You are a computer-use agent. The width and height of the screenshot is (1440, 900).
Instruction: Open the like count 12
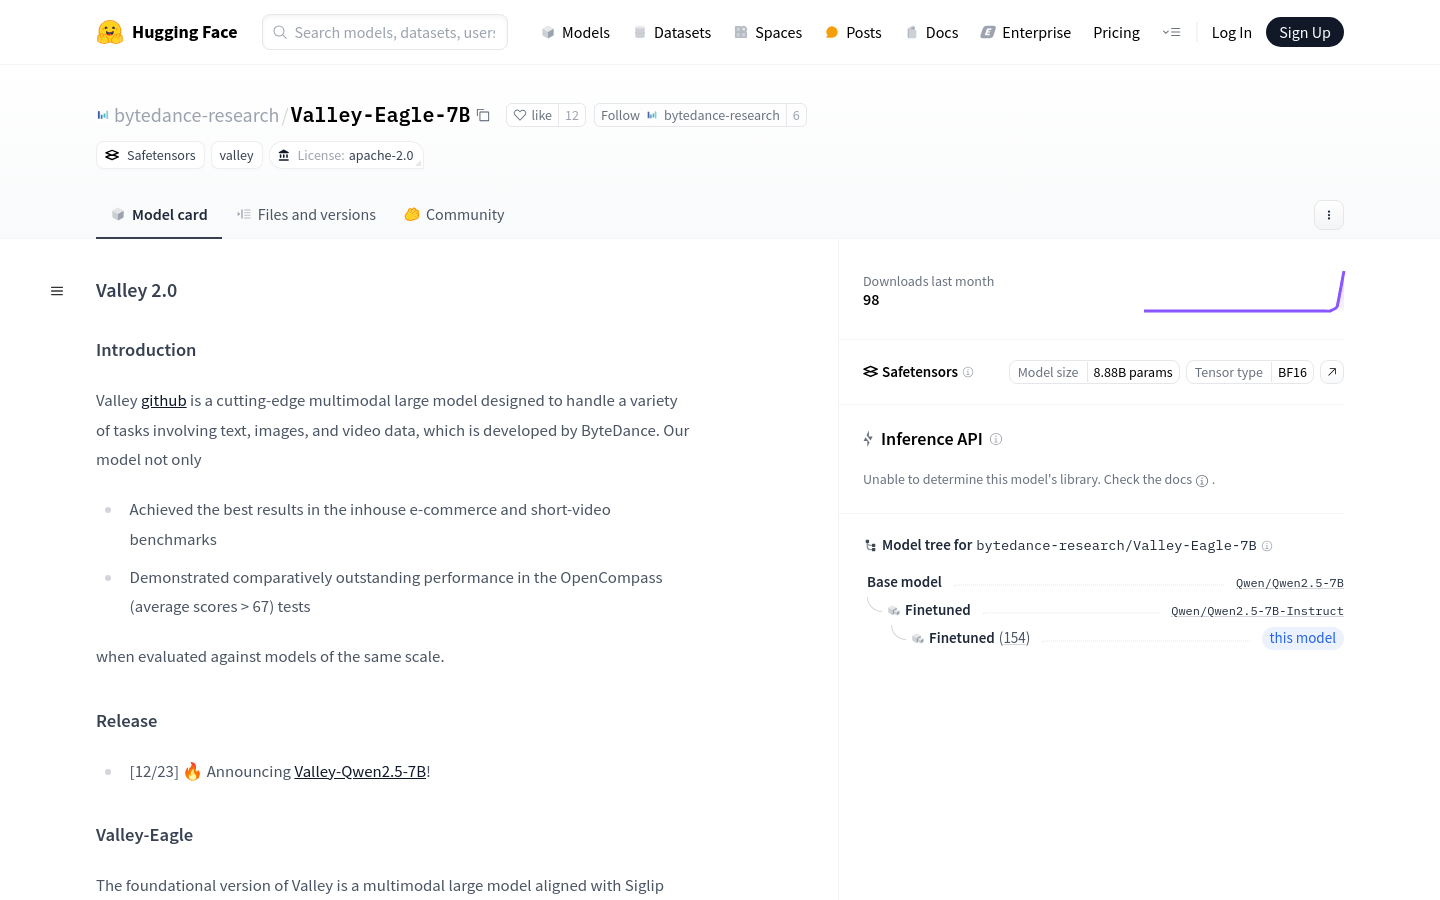(x=572, y=115)
